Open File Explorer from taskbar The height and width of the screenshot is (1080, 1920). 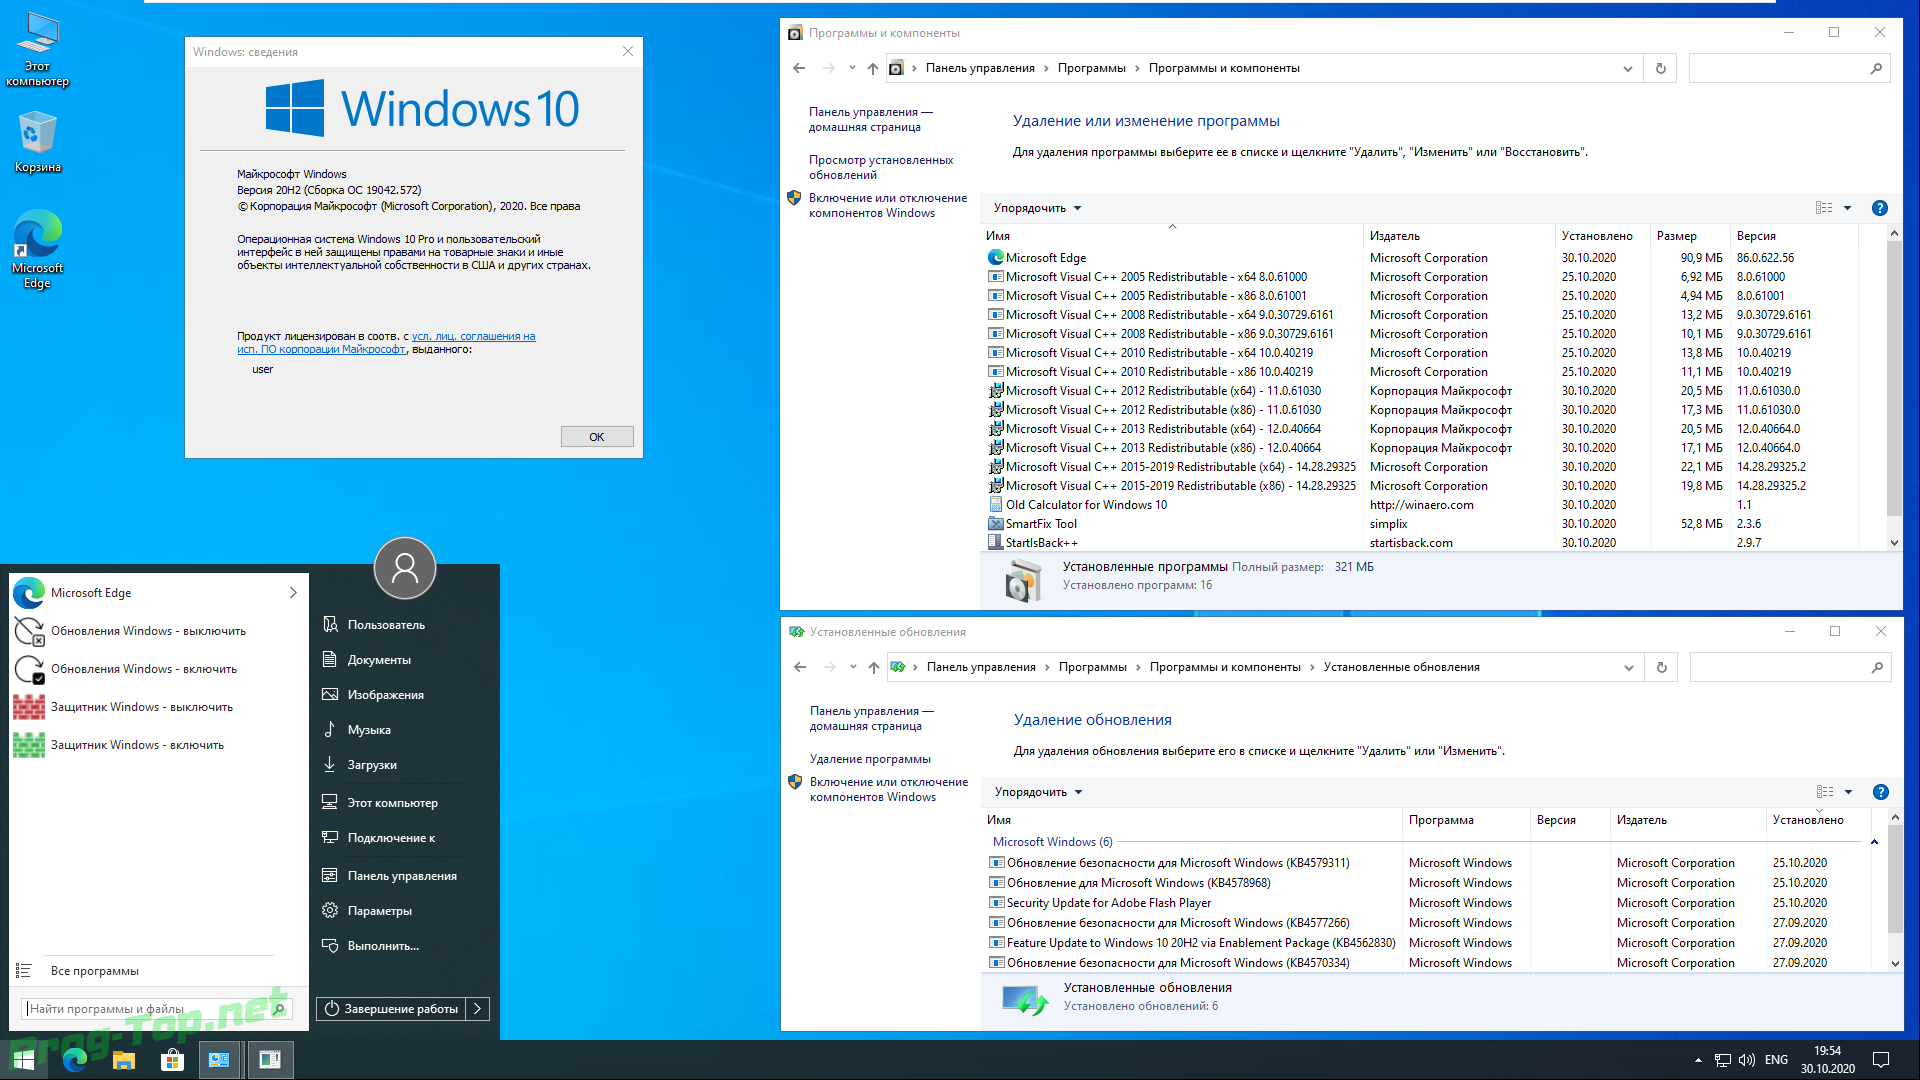[123, 1060]
